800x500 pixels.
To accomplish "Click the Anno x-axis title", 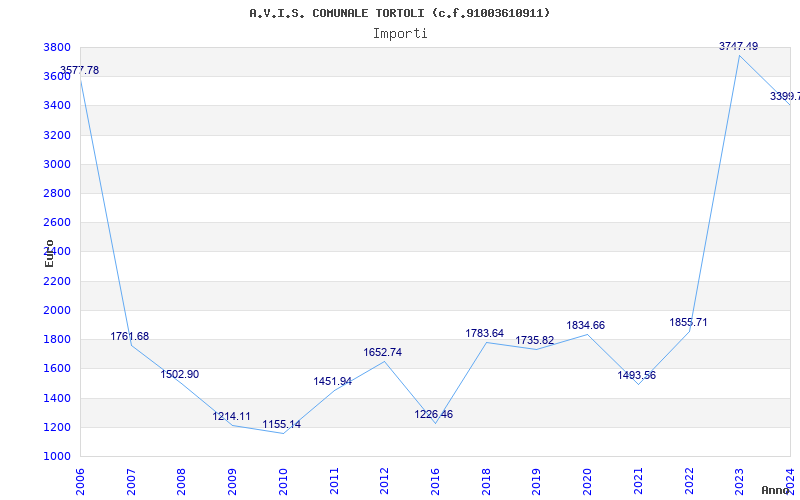I will (776, 491).
